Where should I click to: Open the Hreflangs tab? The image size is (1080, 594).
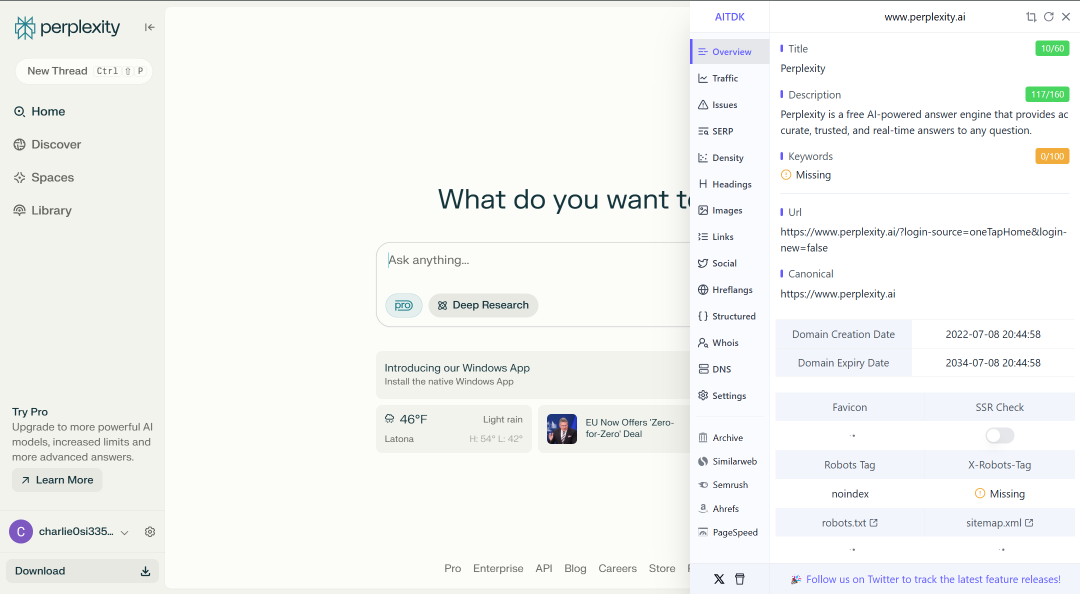point(729,289)
